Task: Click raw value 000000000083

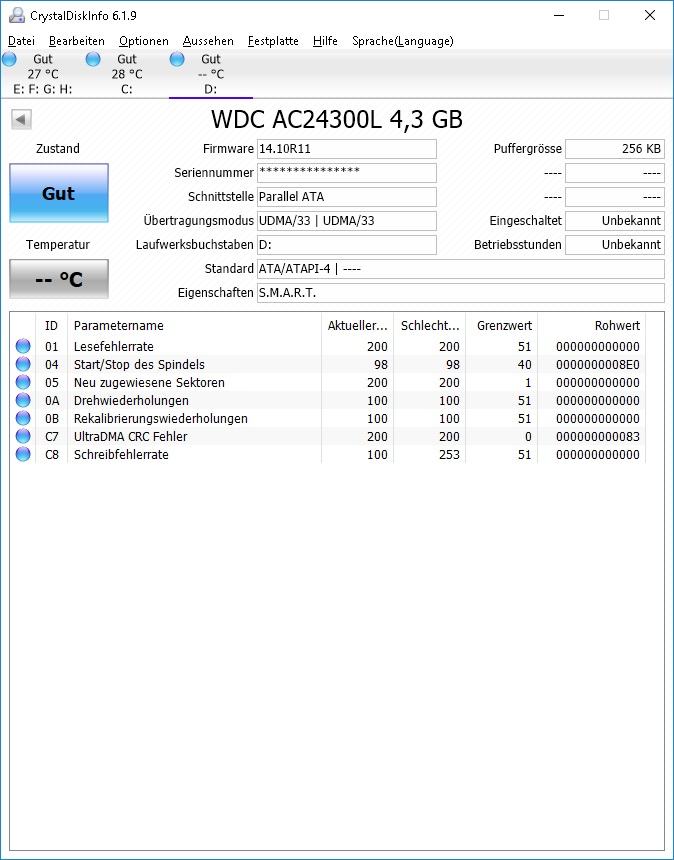Action: point(598,437)
